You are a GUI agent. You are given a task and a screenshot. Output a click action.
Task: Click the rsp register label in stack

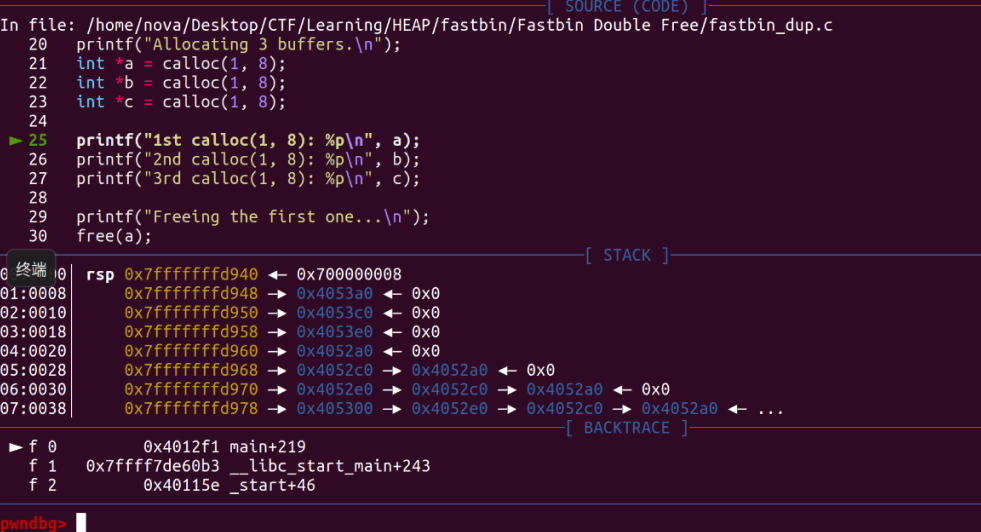pyautogui.click(x=100, y=275)
